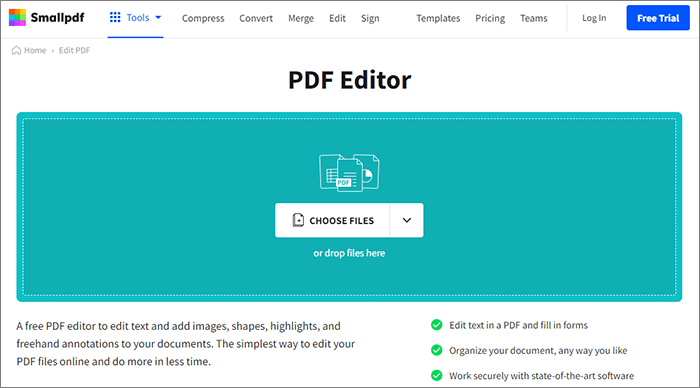Start the Free Trial button

tap(658, 18)
